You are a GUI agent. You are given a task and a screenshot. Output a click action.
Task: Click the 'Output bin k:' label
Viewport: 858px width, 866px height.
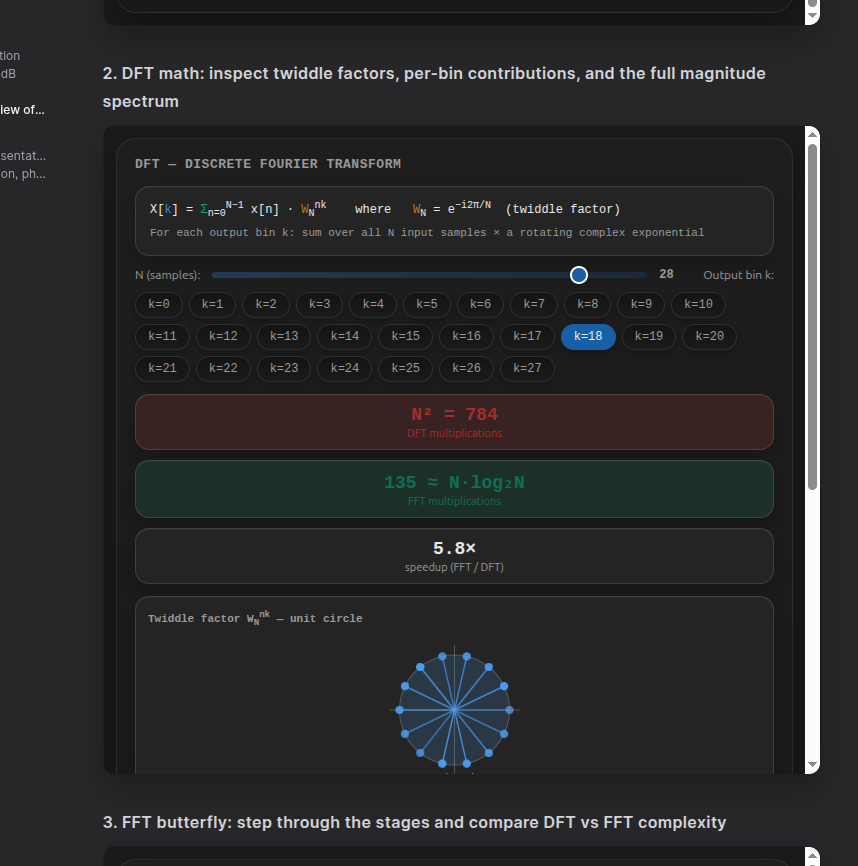(738, 275)
